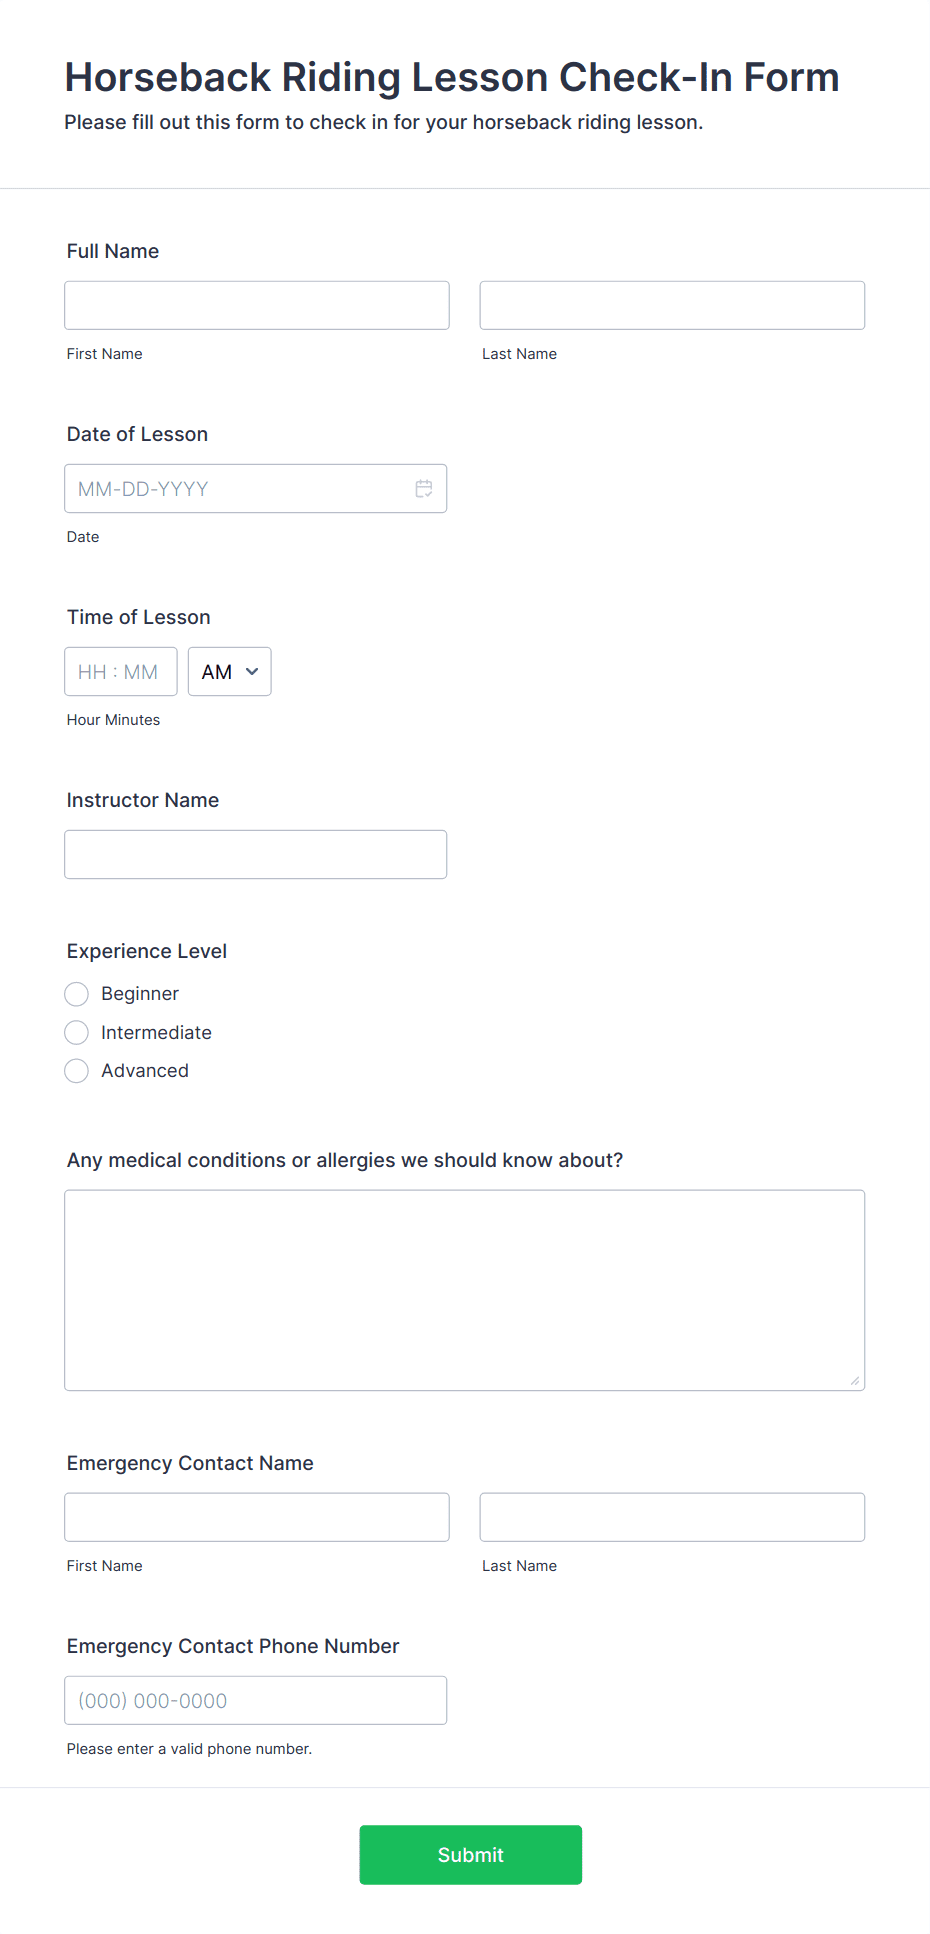This screenshot has height=1934, width=930.
Task: Click the HH : MM time field
Action: click(121, 672)
